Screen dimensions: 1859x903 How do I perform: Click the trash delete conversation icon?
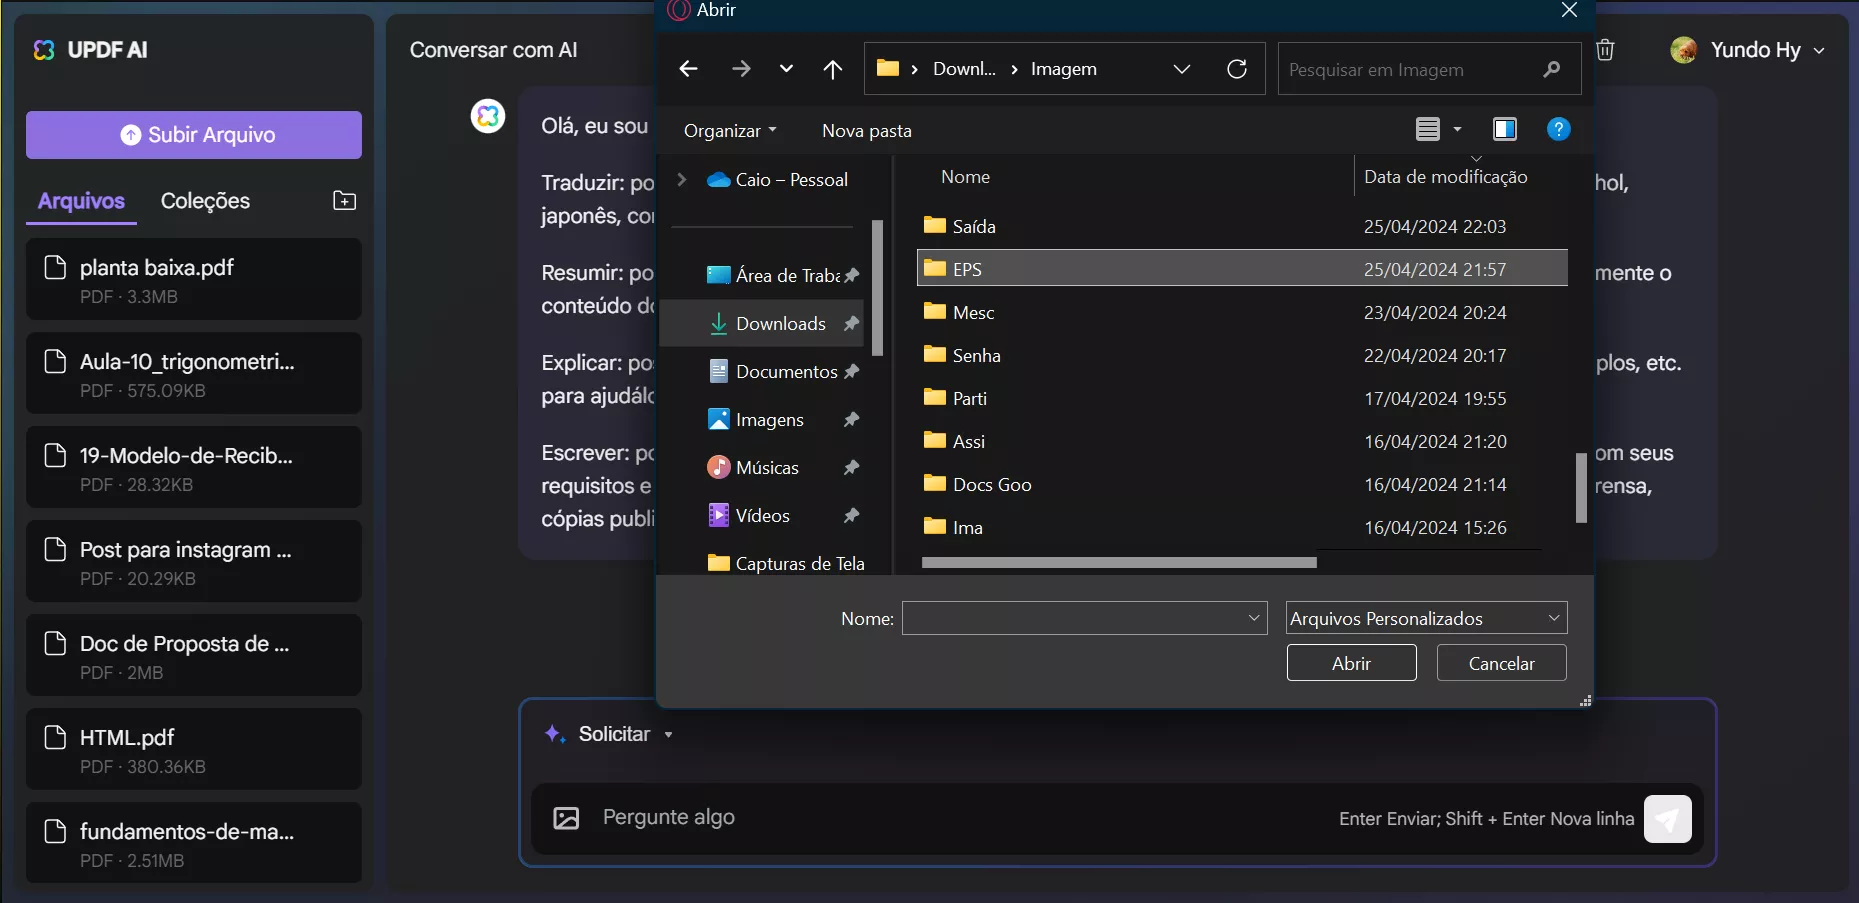(1605, 50)
